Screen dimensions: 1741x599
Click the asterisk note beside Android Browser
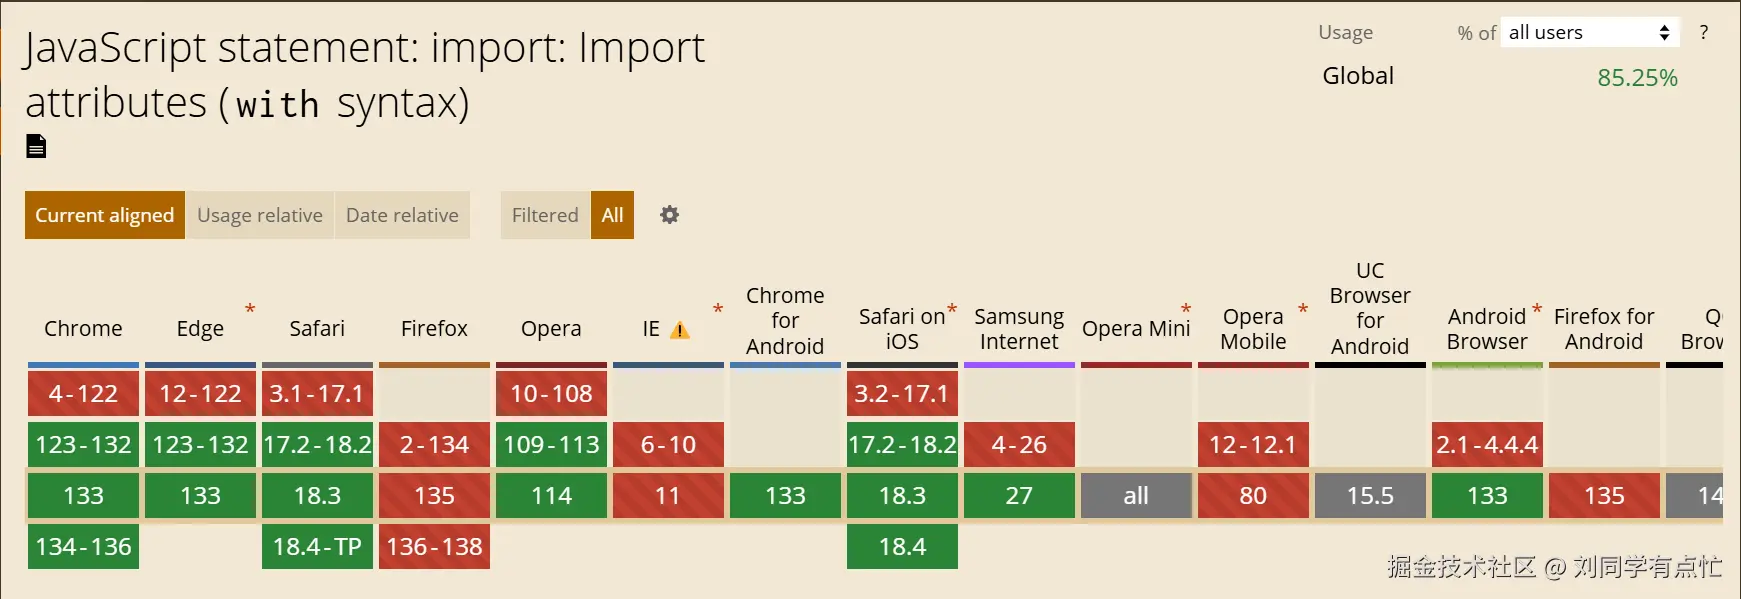[1537, 309]
